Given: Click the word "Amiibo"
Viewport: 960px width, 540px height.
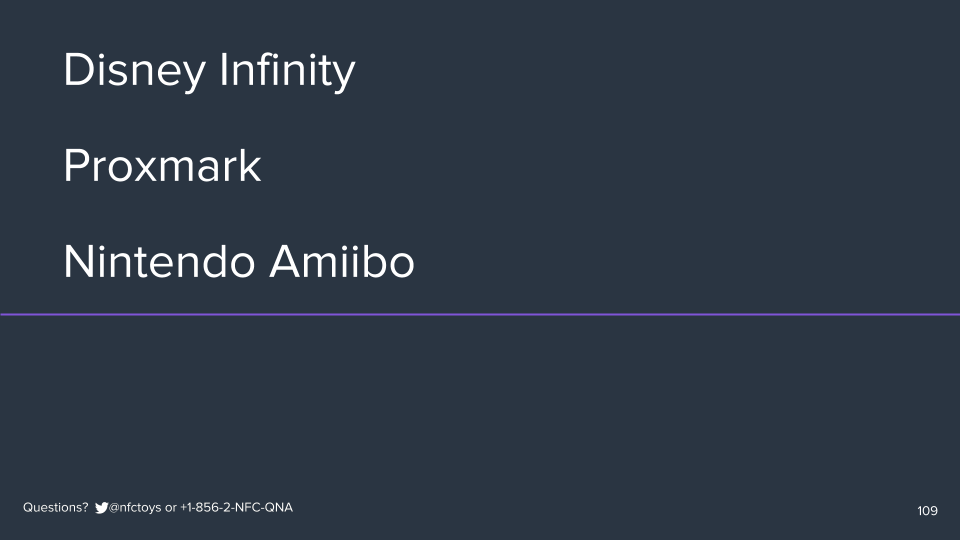Looking at the screenshot, I should click(x=342, y=262).
